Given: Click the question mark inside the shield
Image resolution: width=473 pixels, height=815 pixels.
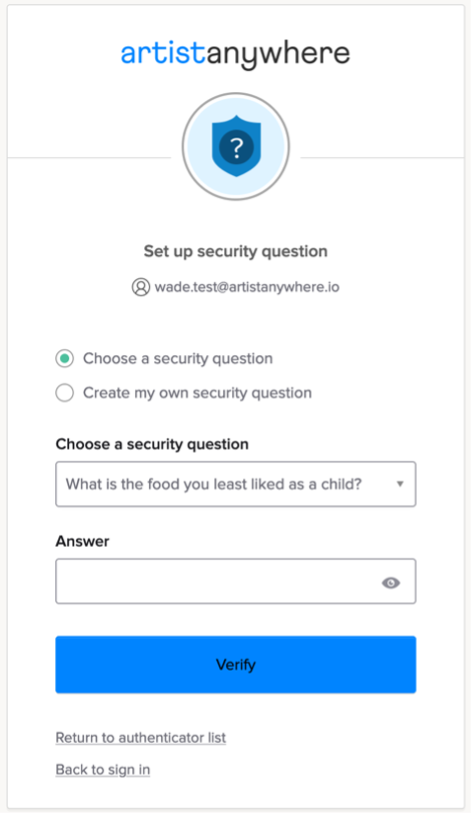Looking at the screenshot, I should coord(236,148).
